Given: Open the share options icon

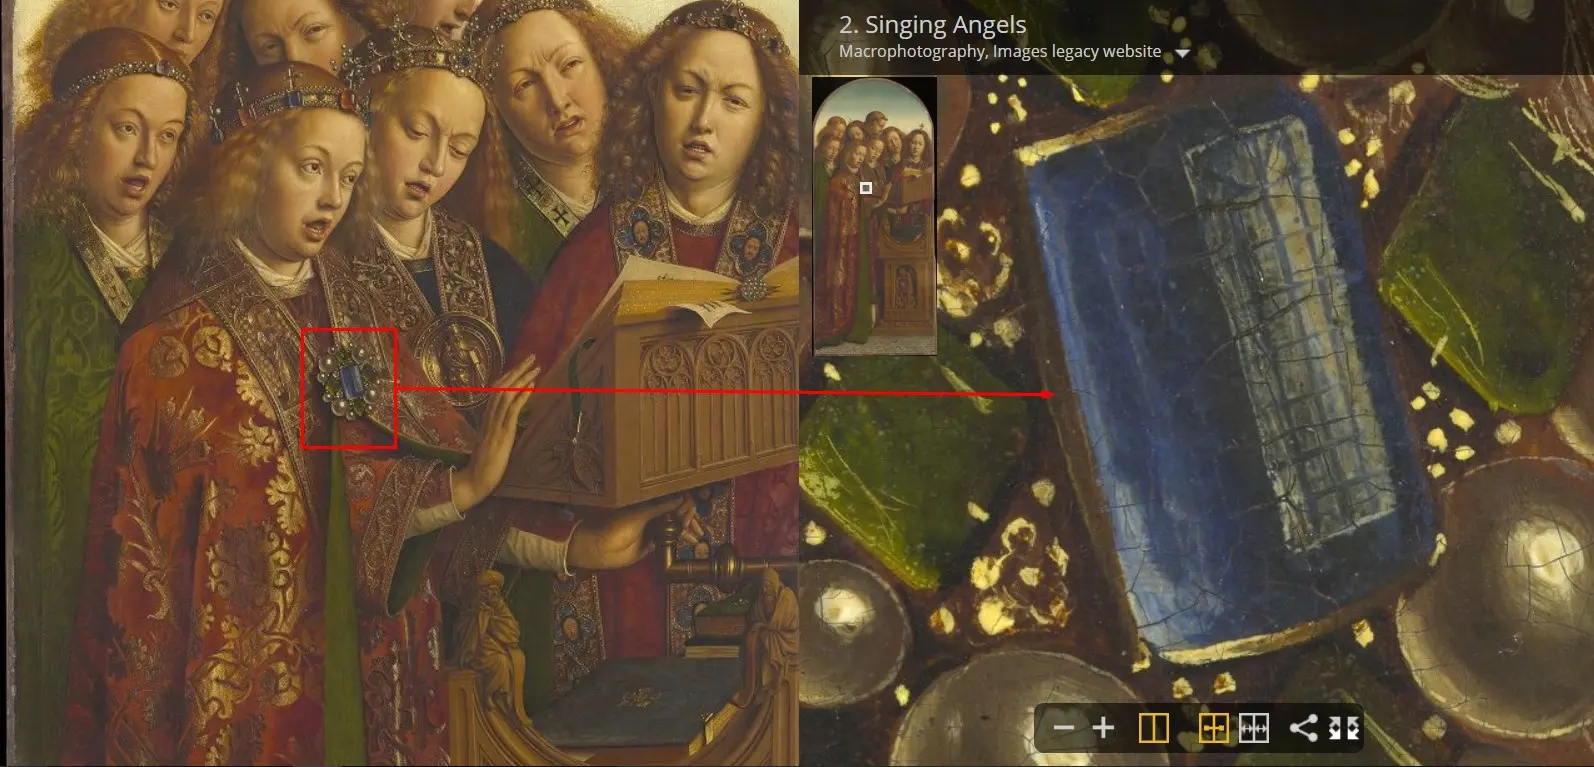Looking at the screenshot, I should pyautogui.click(x=1303, y=728).
